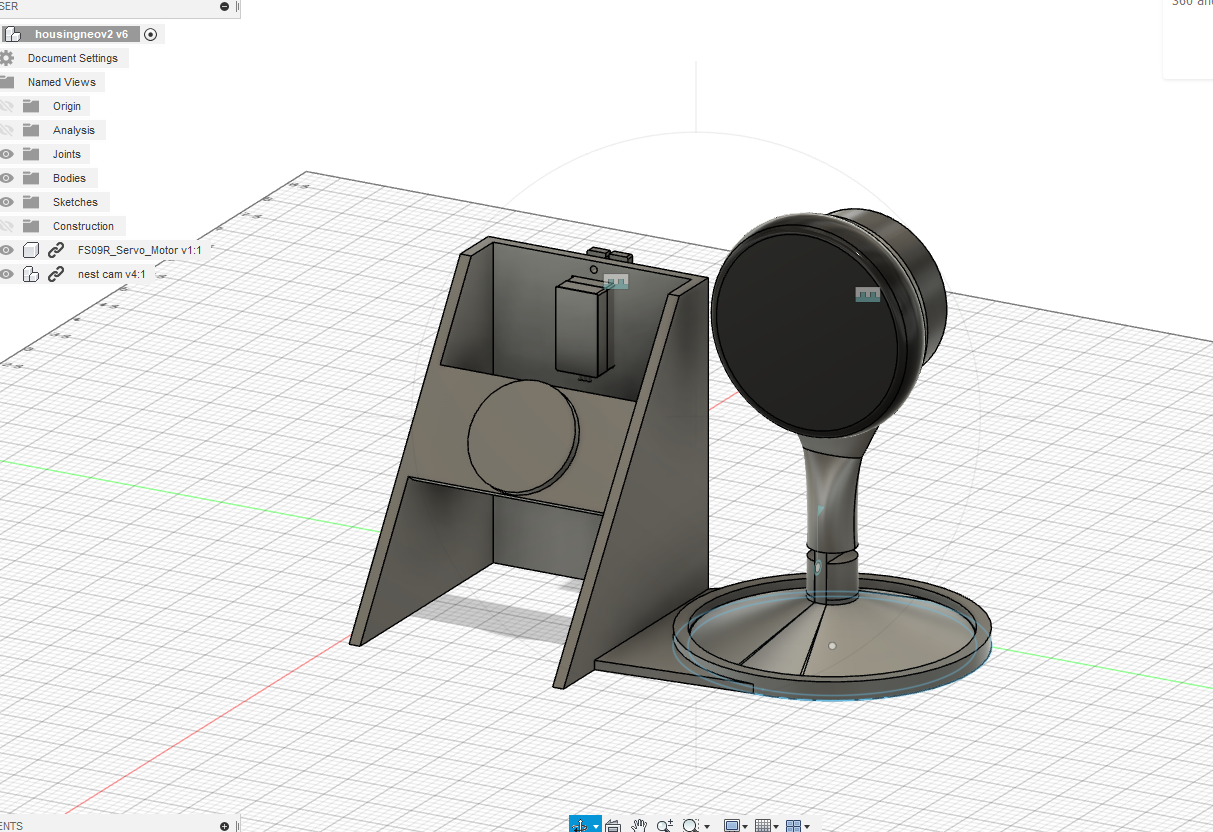1213x832 pixels.
Task: Click the Fit zoom window icon
Action: [691, 826]
